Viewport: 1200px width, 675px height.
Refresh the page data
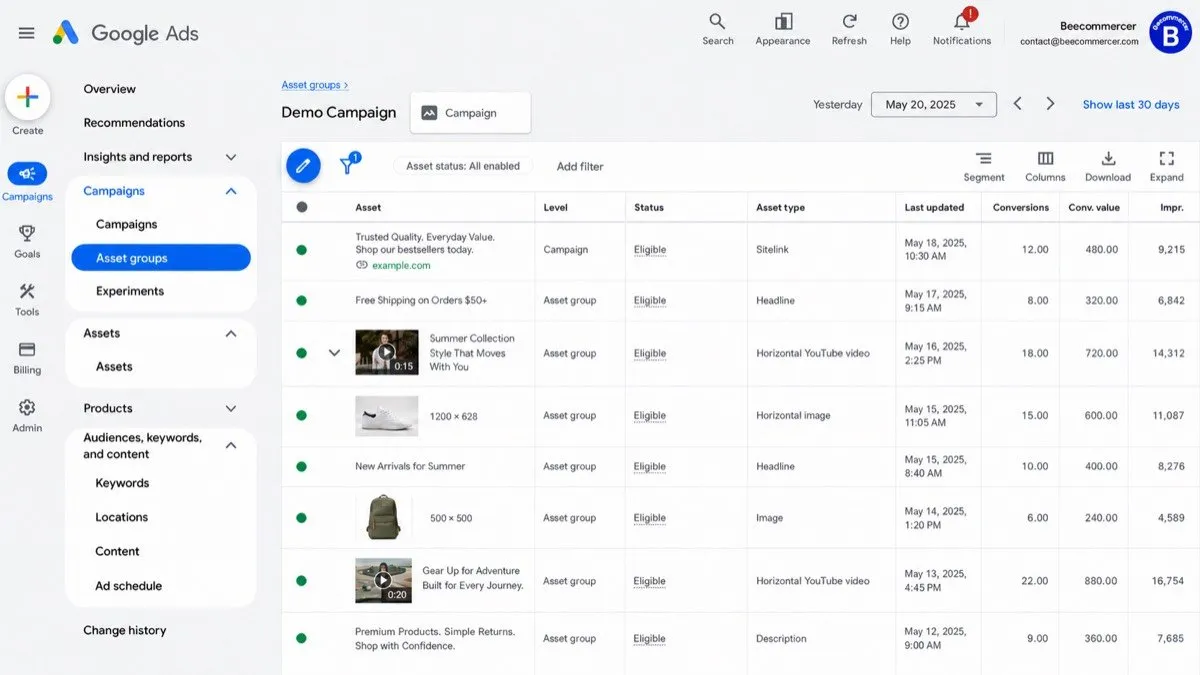(x=849, y=29)
